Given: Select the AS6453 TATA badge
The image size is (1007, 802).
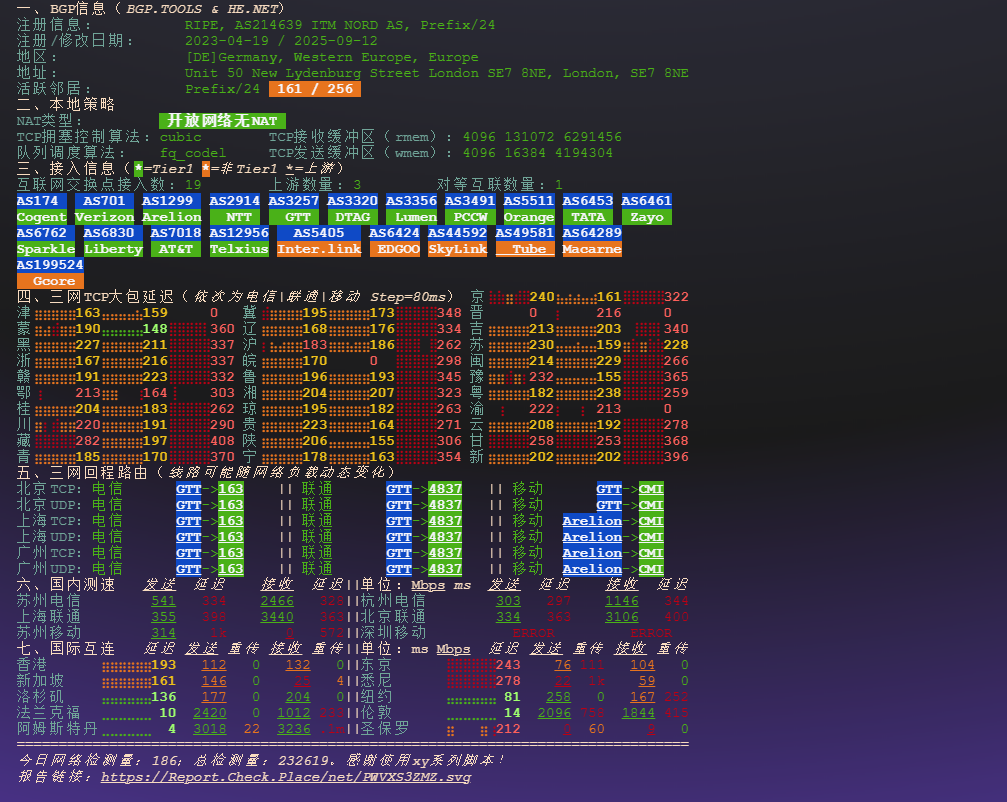Looking at the screenshot, I should [587, 208].
